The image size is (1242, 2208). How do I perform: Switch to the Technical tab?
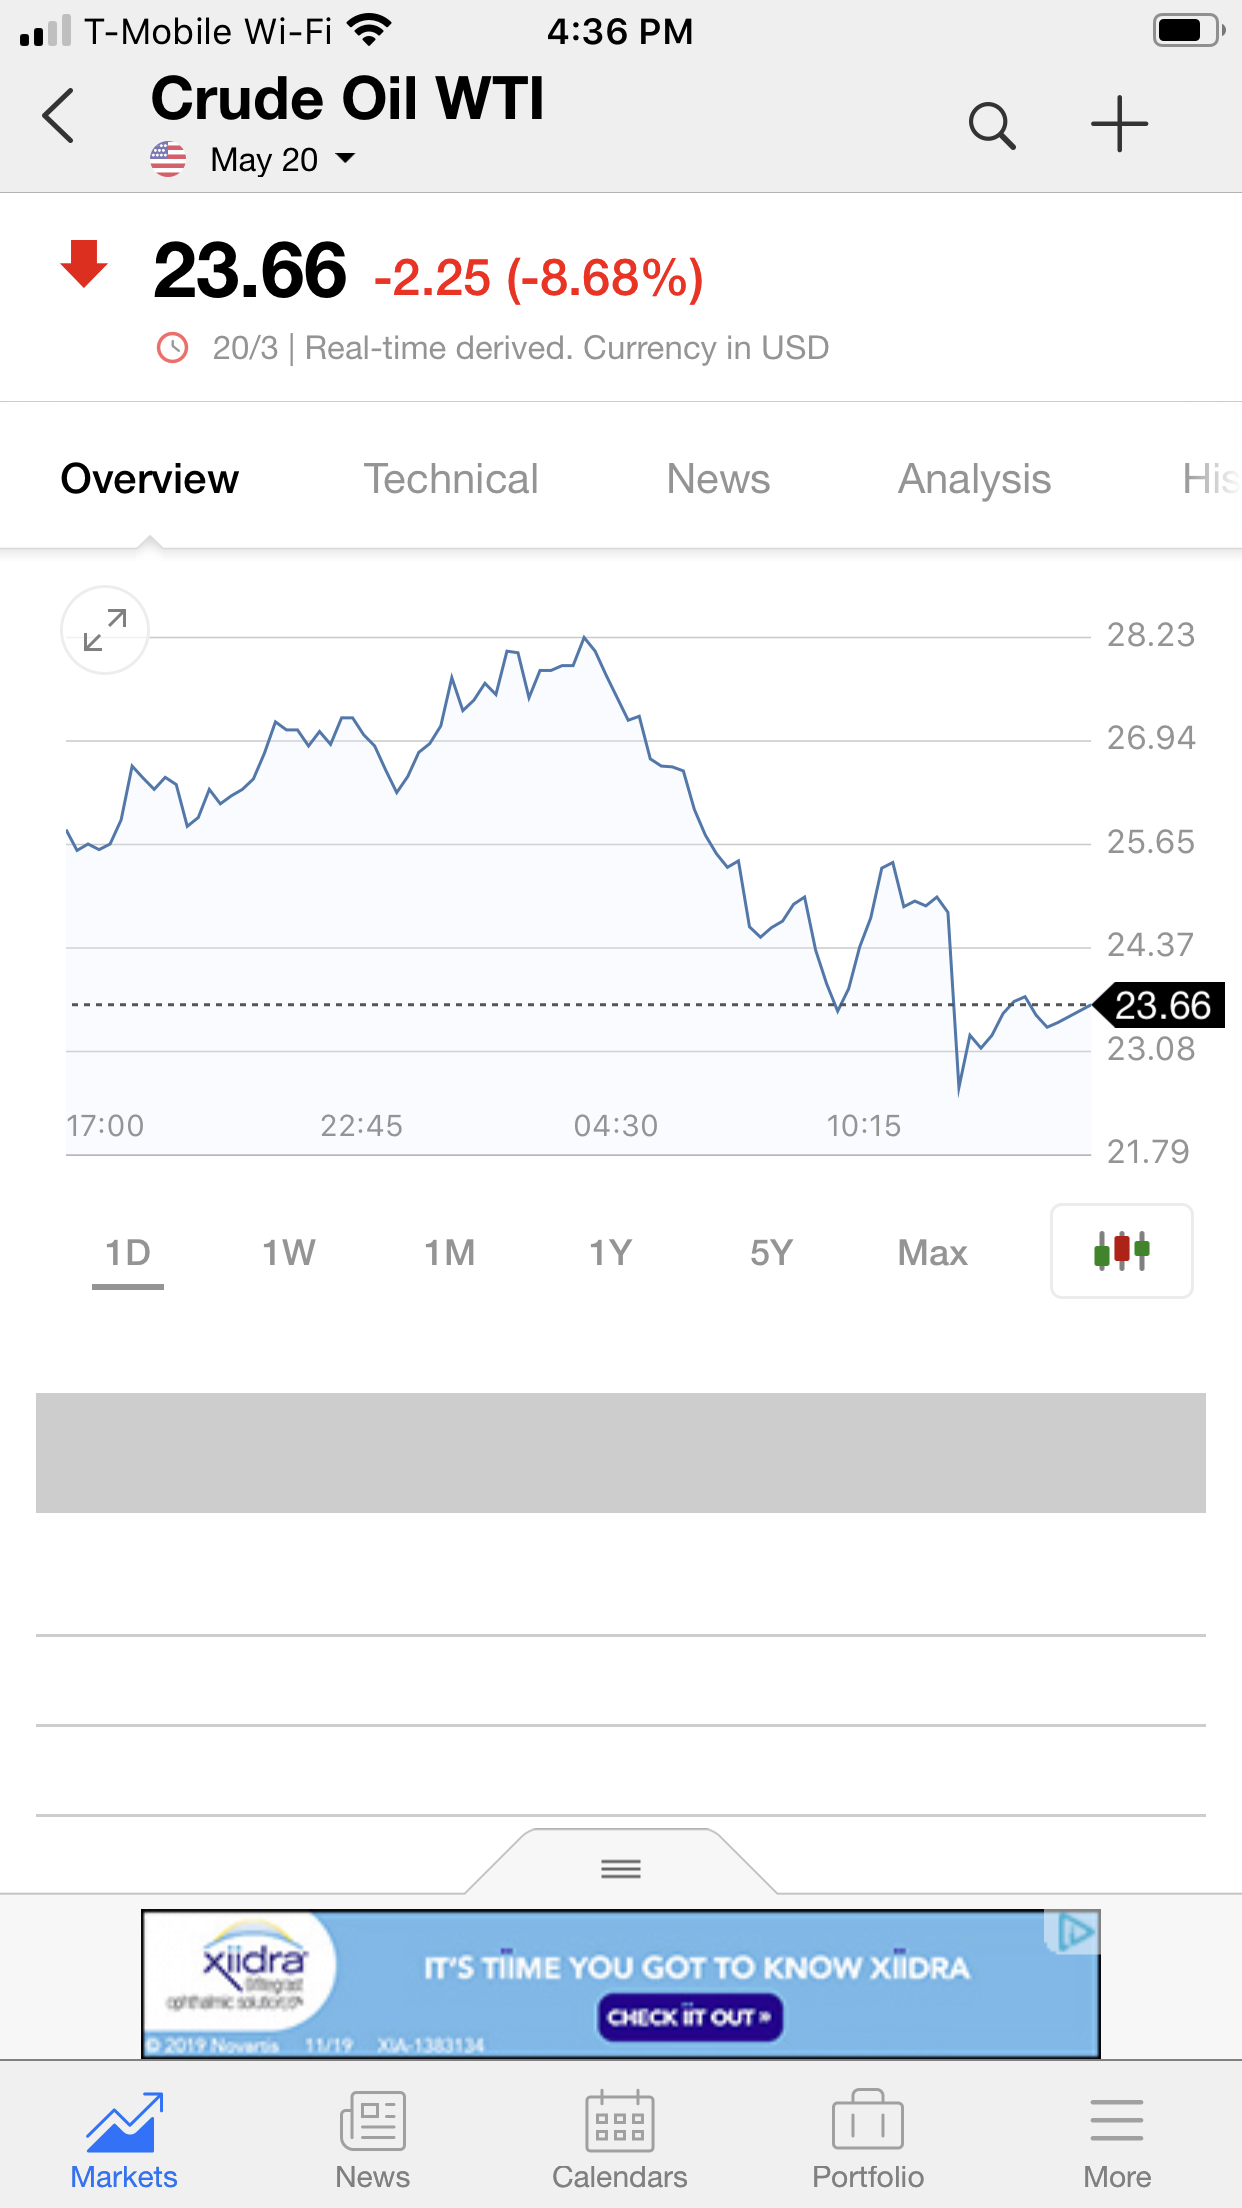click(450, 479)
